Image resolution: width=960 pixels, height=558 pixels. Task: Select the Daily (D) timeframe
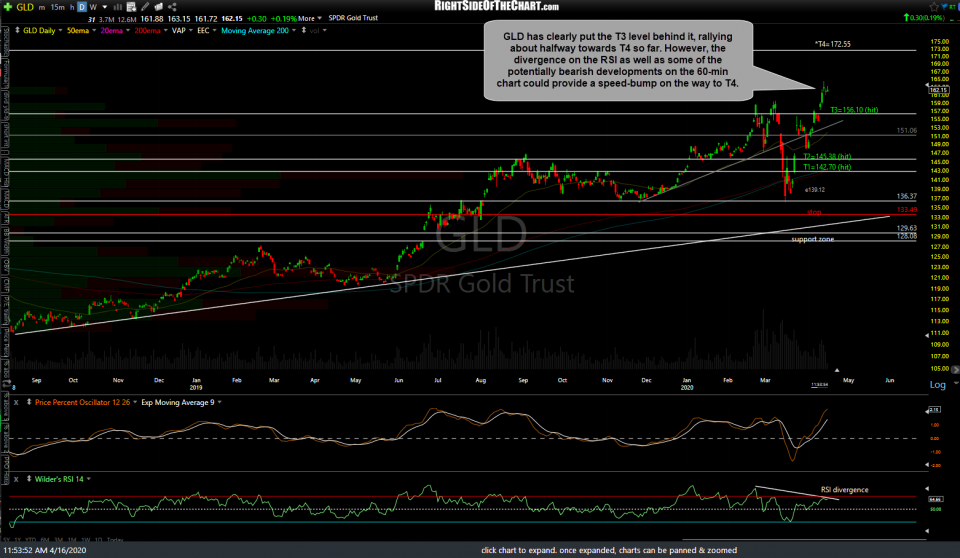click(x=82, y=7)
